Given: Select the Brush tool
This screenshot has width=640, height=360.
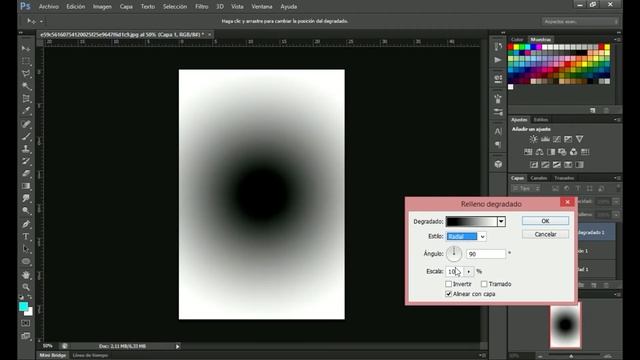Looking at the screenshot, I should [26, 136].
